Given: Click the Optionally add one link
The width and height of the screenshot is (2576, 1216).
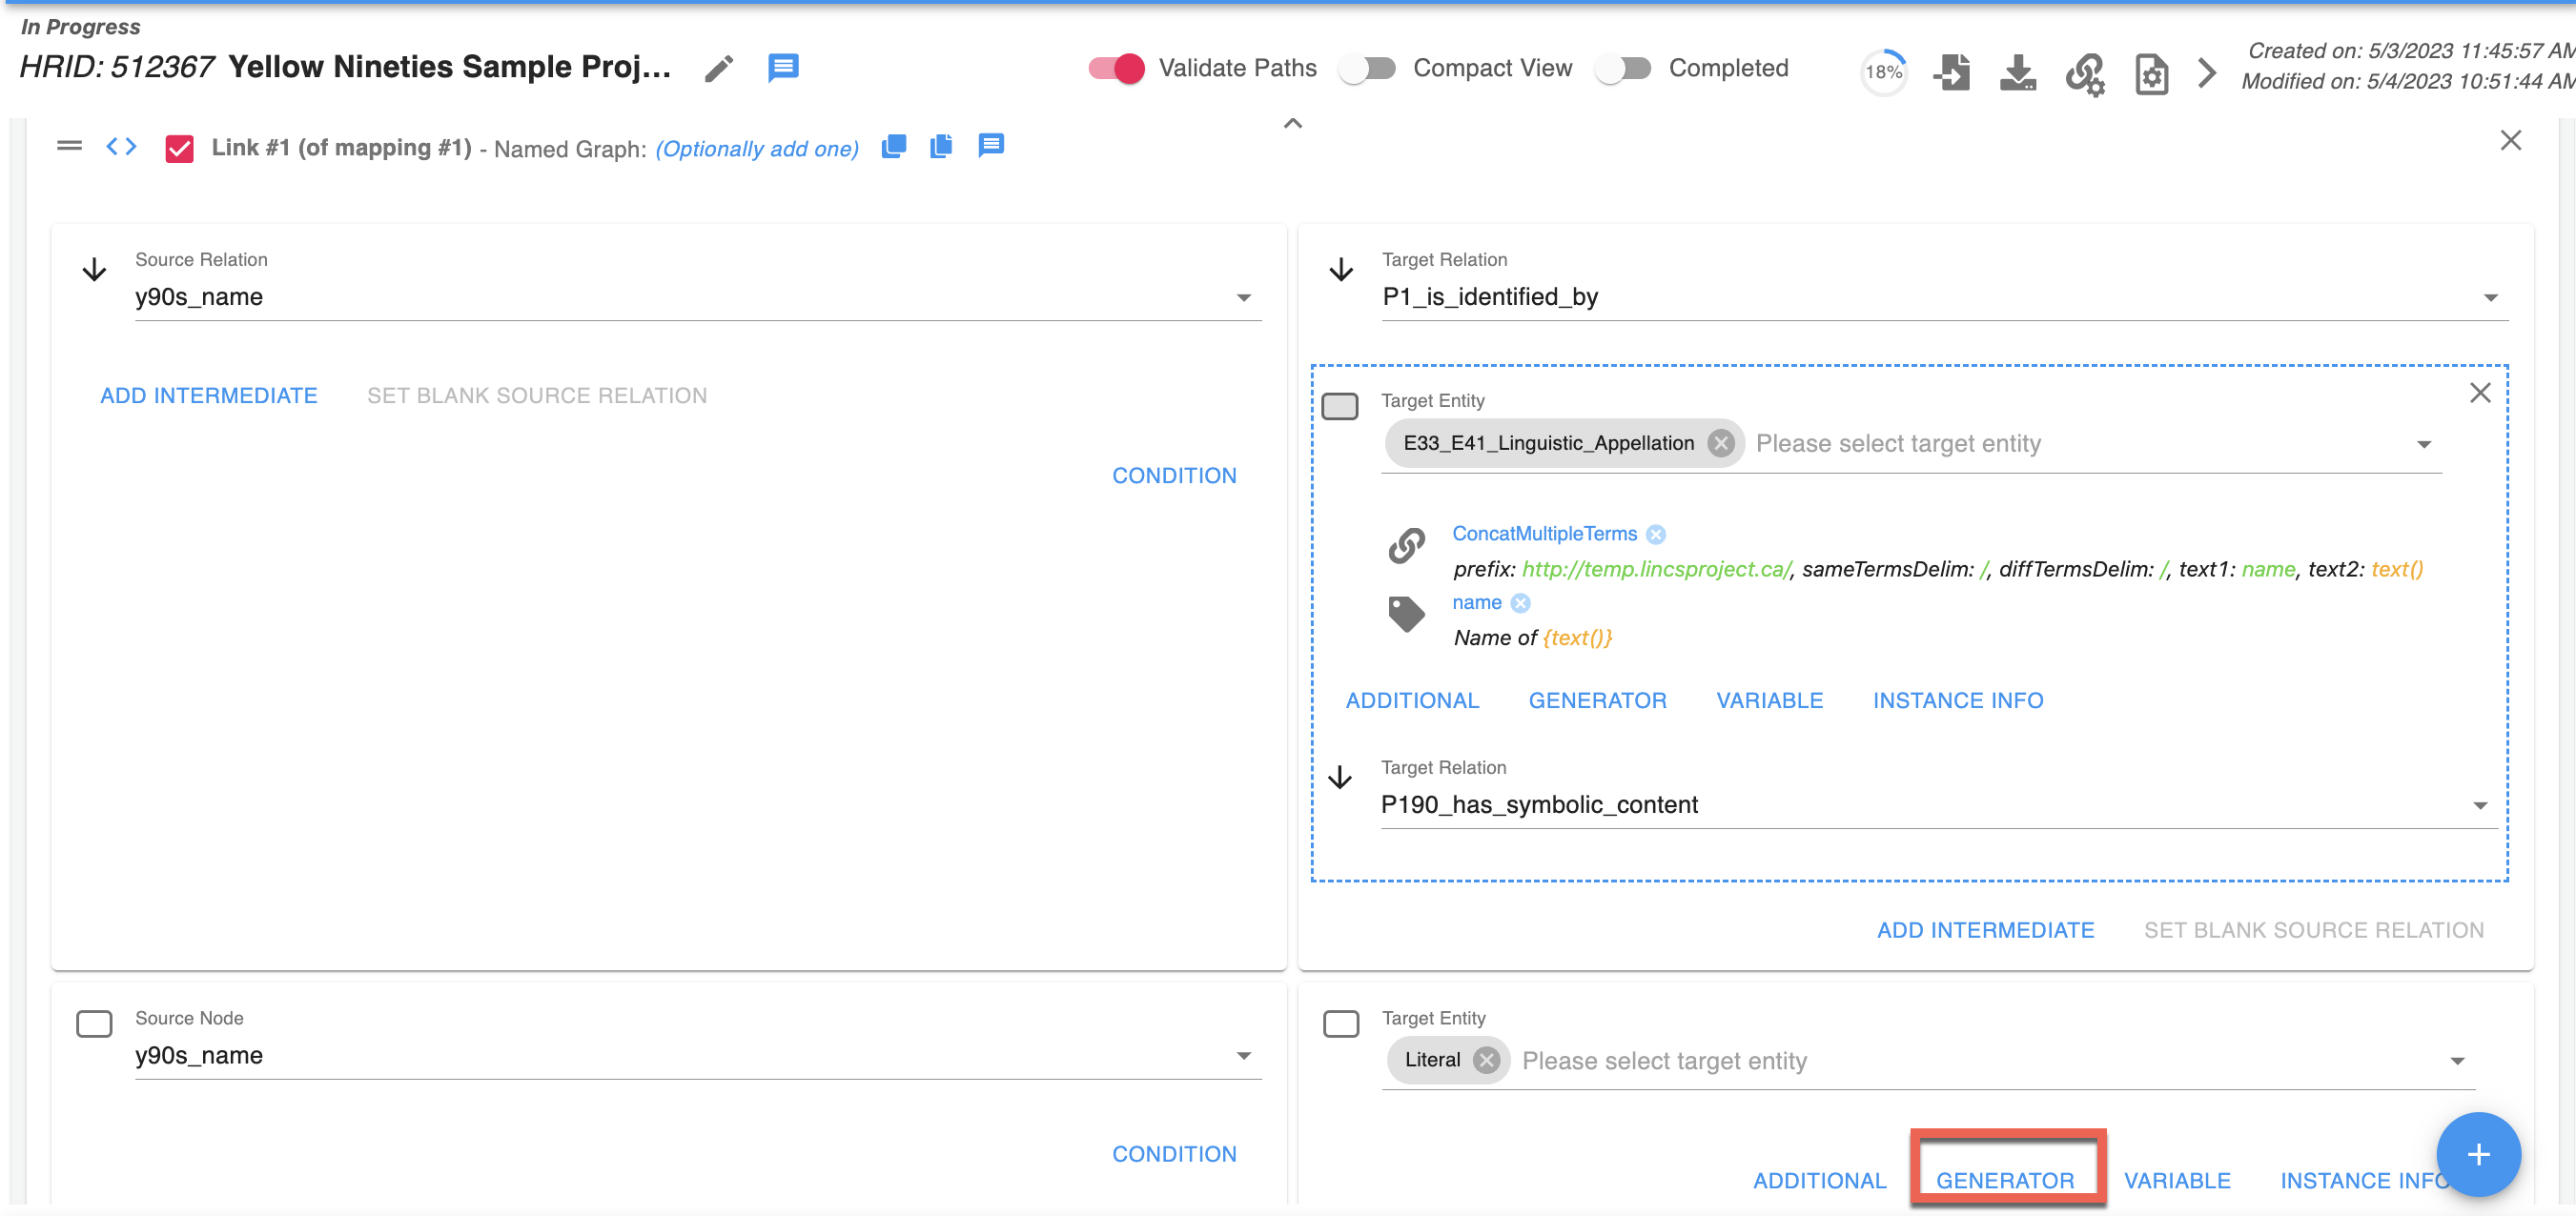Looking at the screenshot, I should pos(757,148).
